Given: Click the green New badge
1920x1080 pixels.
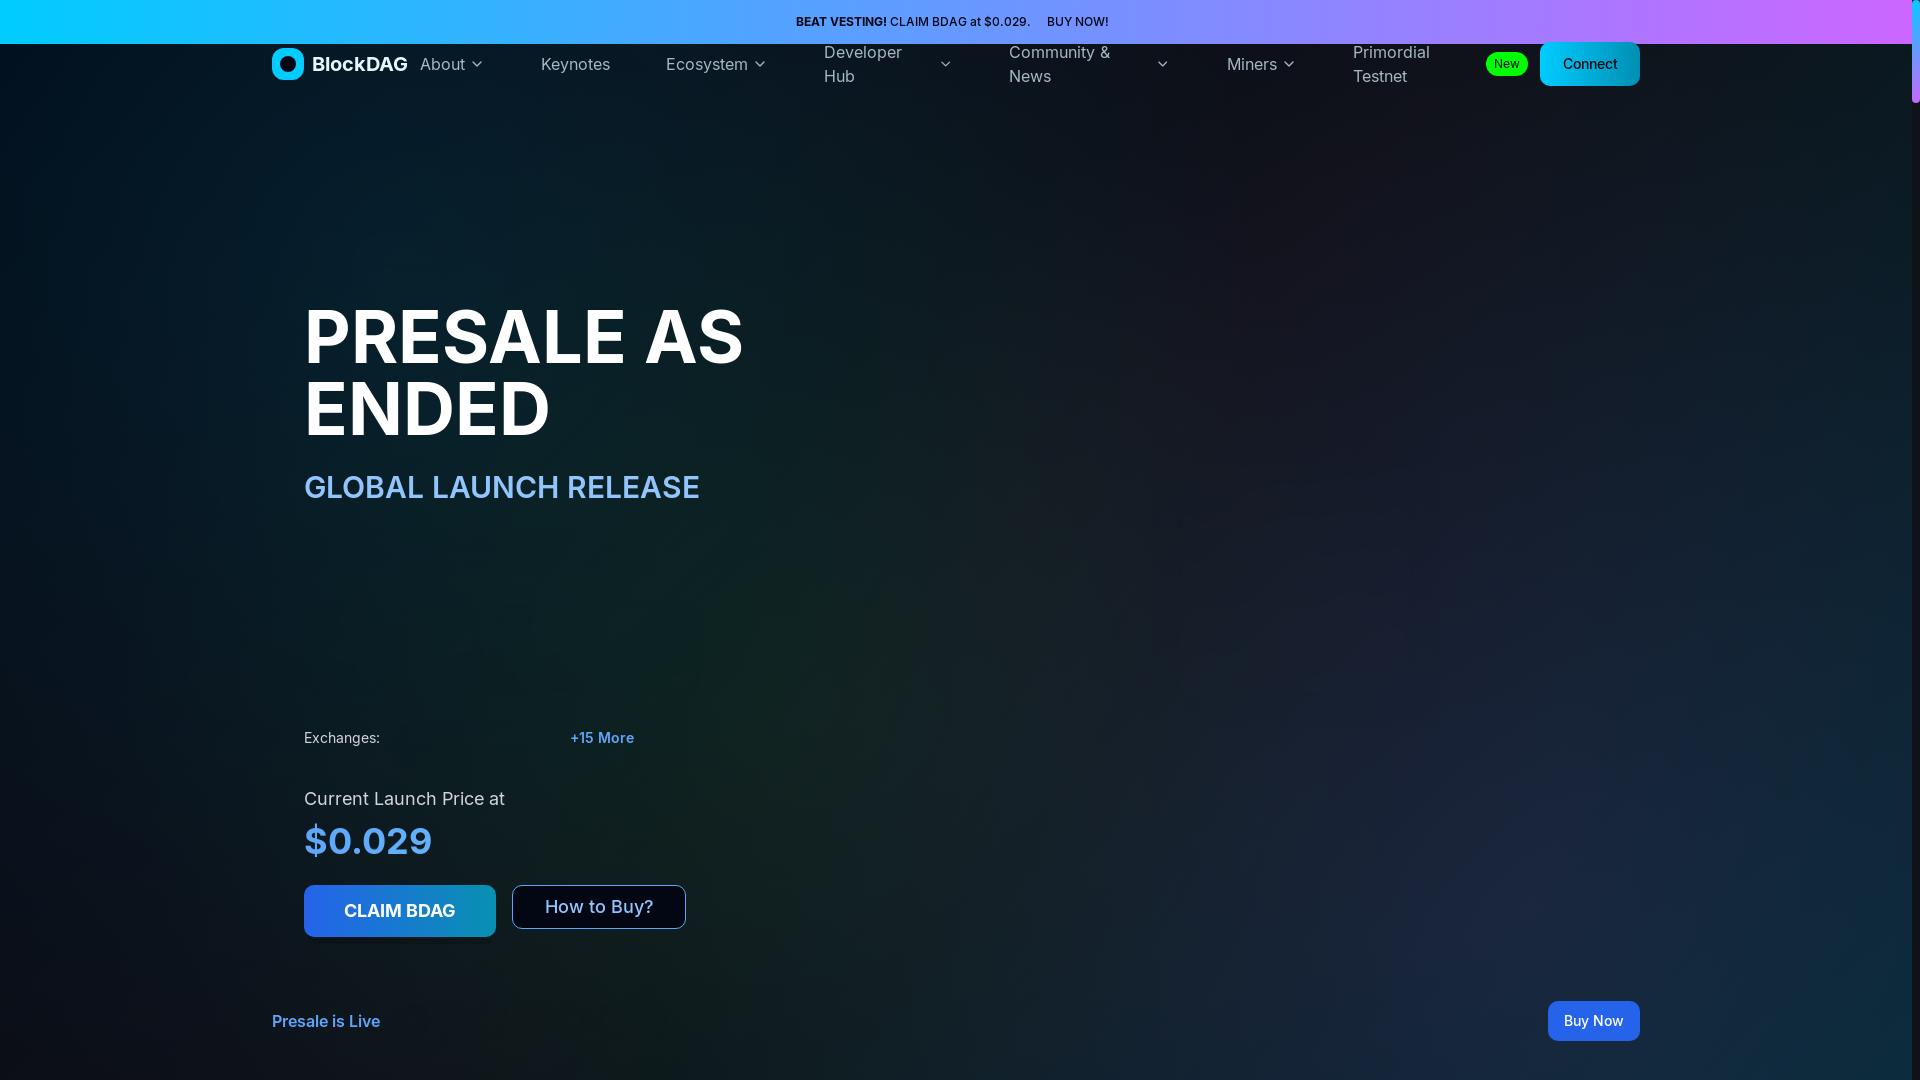Looking at the screenshot, I should (x=1506, y=64).
